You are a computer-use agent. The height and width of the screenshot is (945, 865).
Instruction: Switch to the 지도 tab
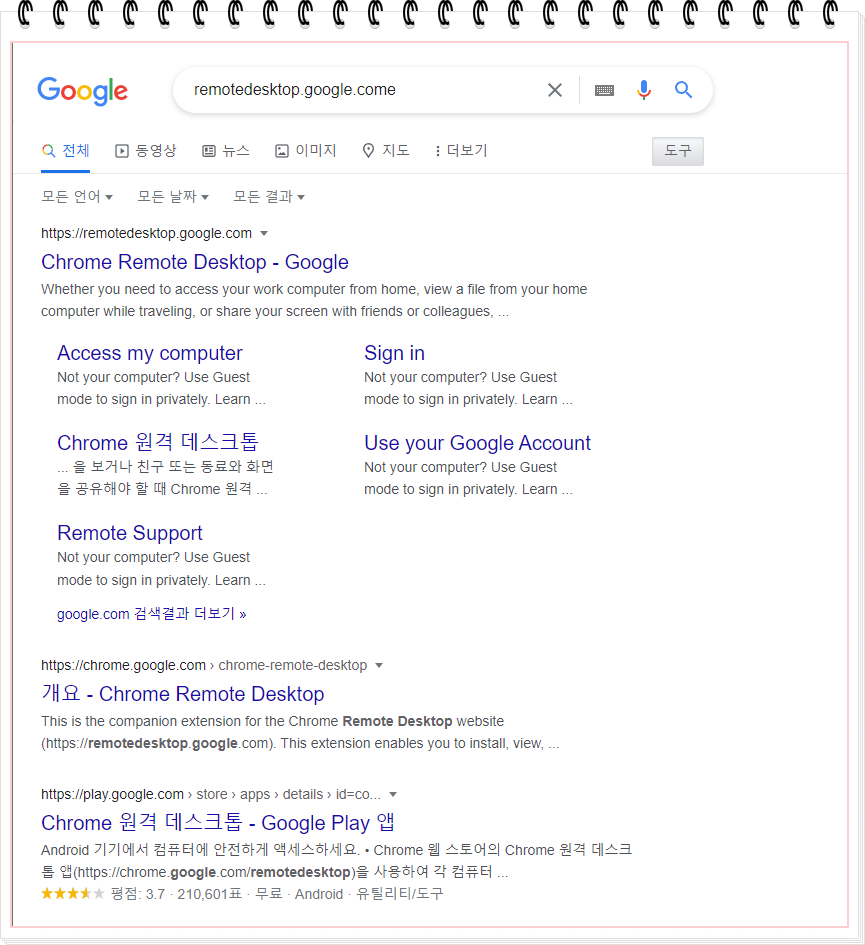tap(386, 151)
